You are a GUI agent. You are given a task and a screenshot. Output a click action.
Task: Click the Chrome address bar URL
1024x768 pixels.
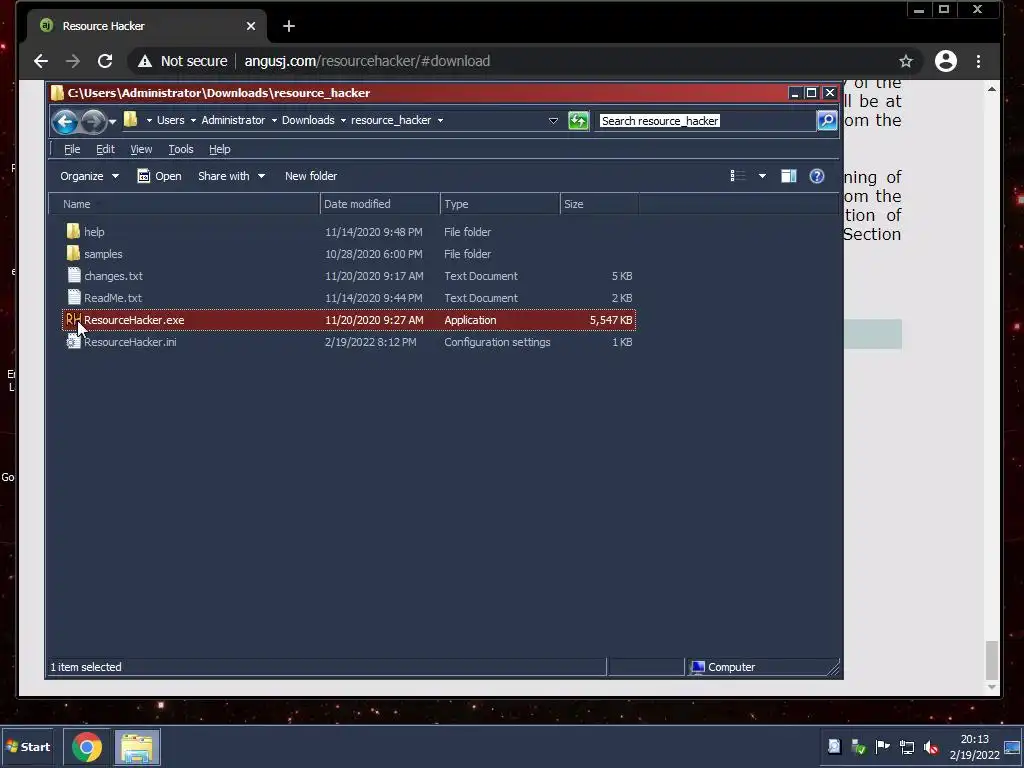367,61
